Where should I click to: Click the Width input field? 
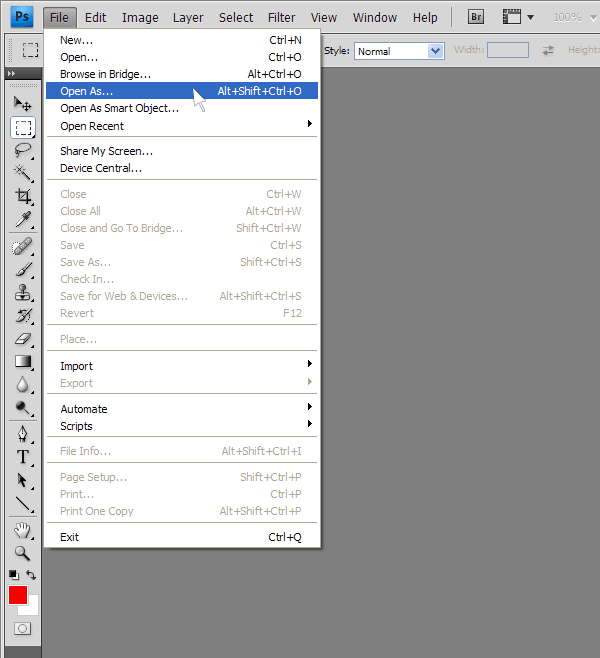[x=508, y=50]
